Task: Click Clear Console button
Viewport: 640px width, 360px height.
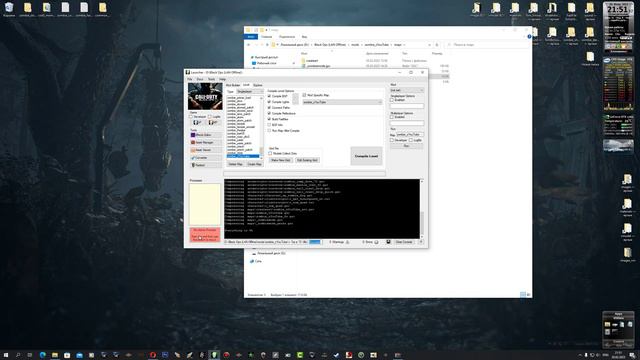Action: click(x=404, y=242)
